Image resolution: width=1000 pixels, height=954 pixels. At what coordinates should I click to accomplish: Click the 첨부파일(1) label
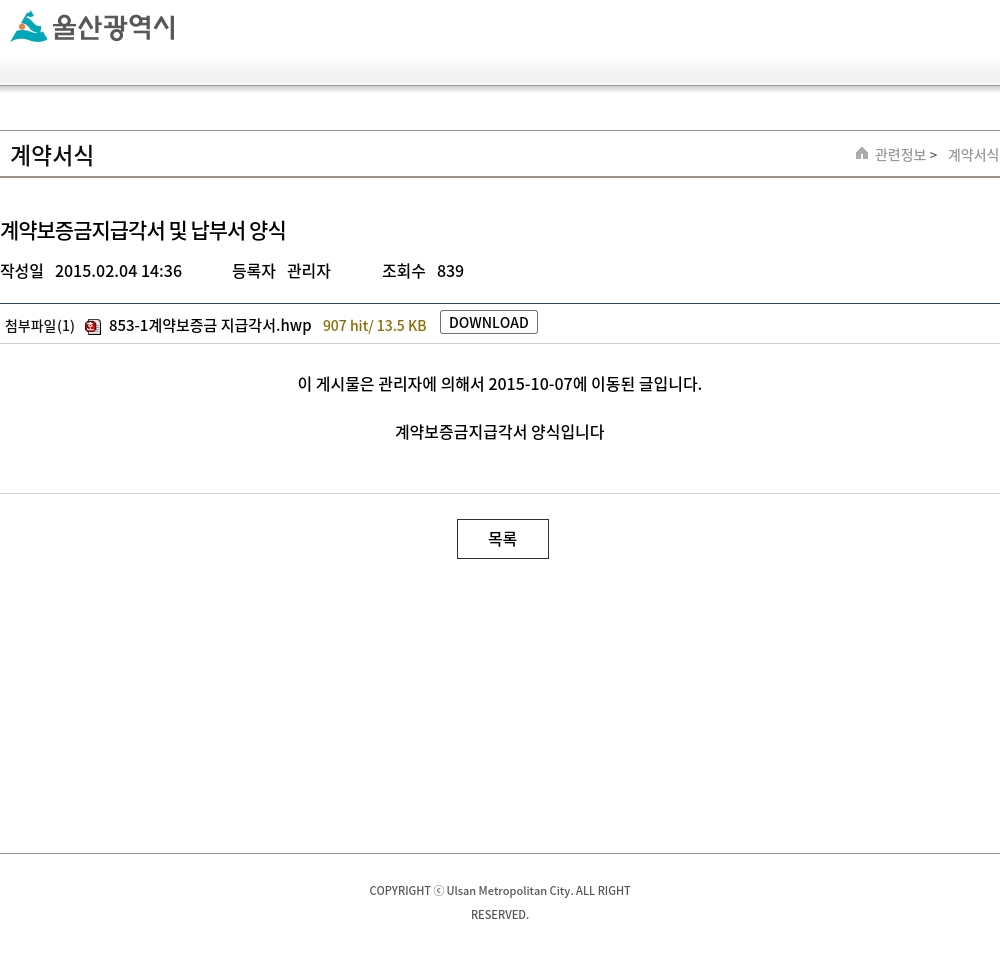pos(40,327)
